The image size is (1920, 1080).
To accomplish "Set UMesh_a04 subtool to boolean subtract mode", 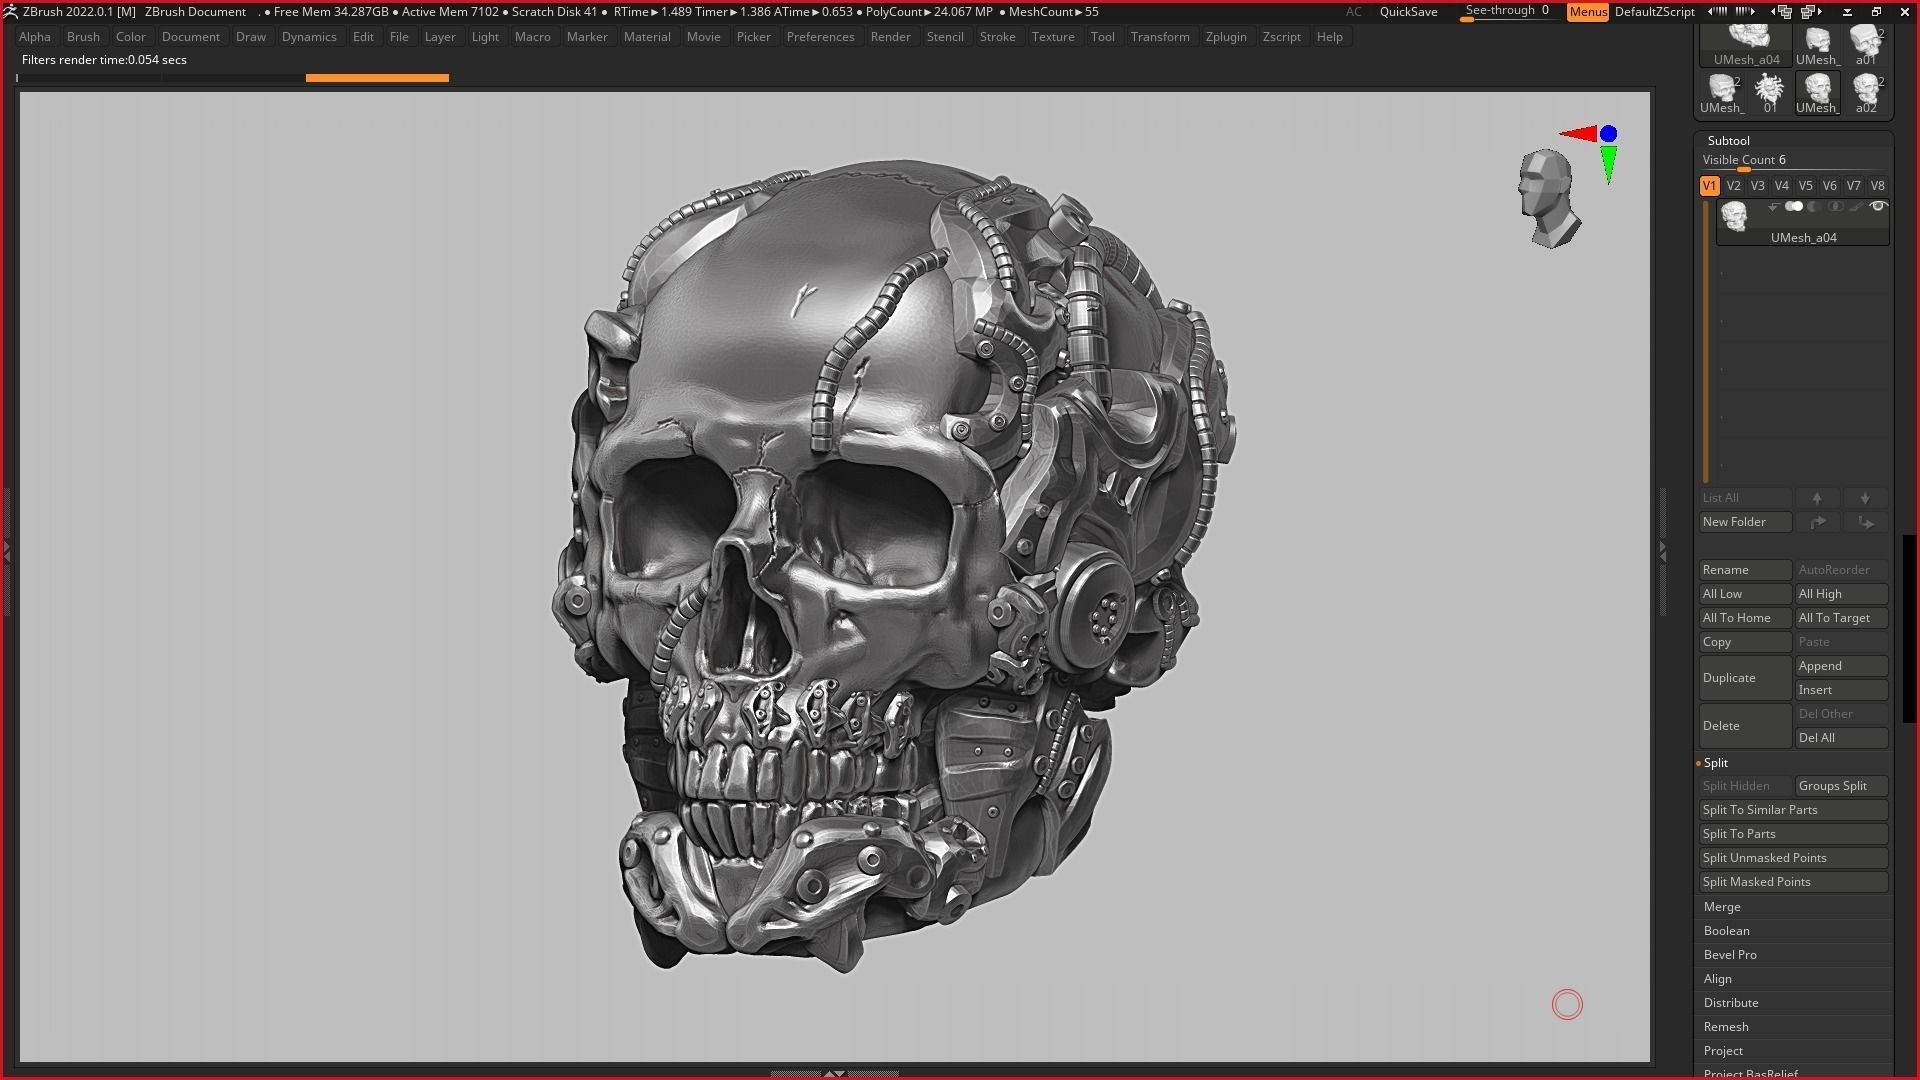I will tap(1814, 207).
